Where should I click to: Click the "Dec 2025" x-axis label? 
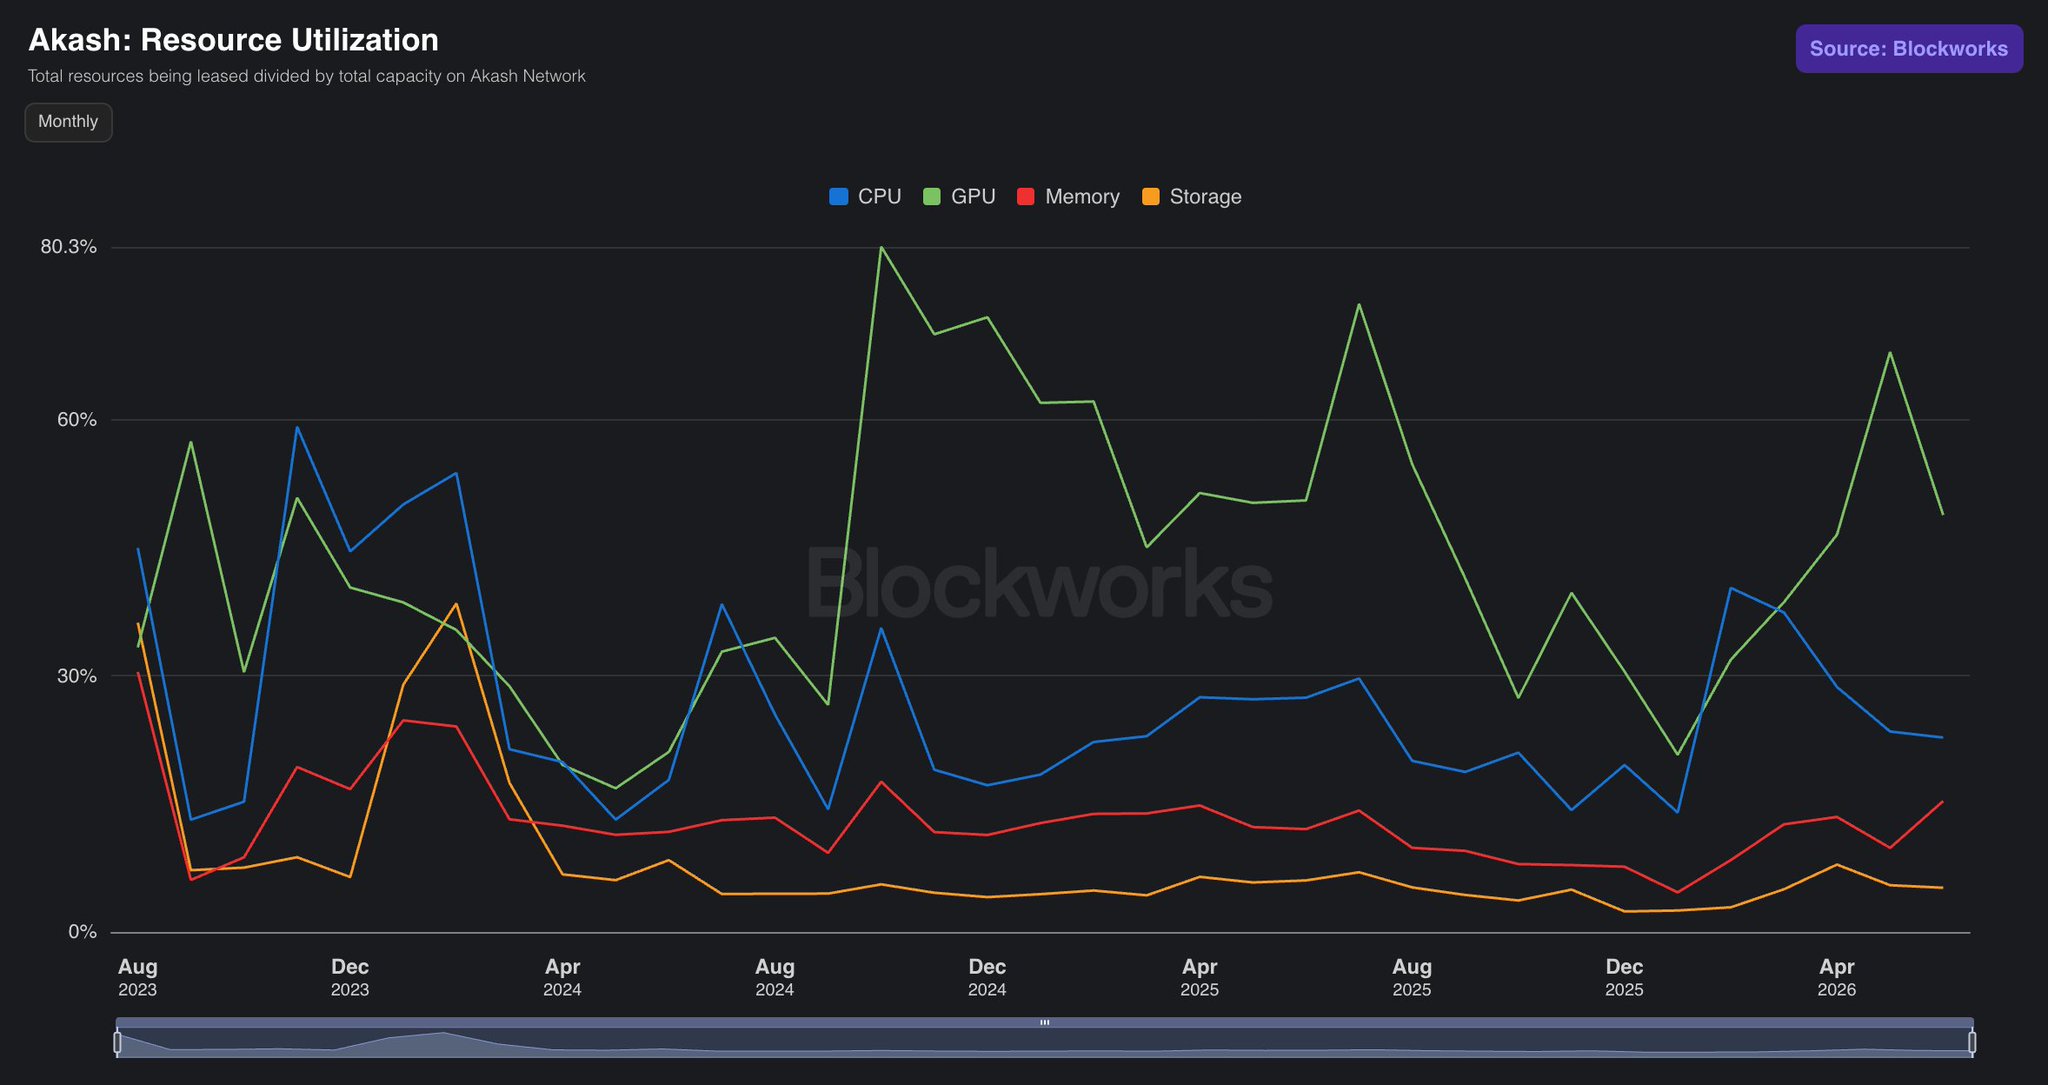pyautogui.click(x=1624, y=978)
